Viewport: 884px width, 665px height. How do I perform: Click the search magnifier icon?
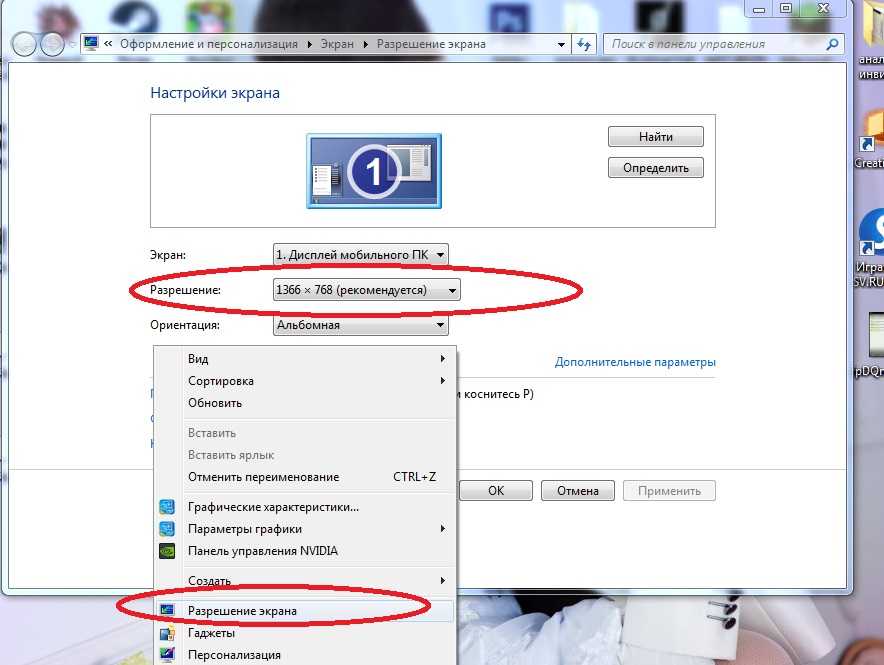(x=832, y=44)
